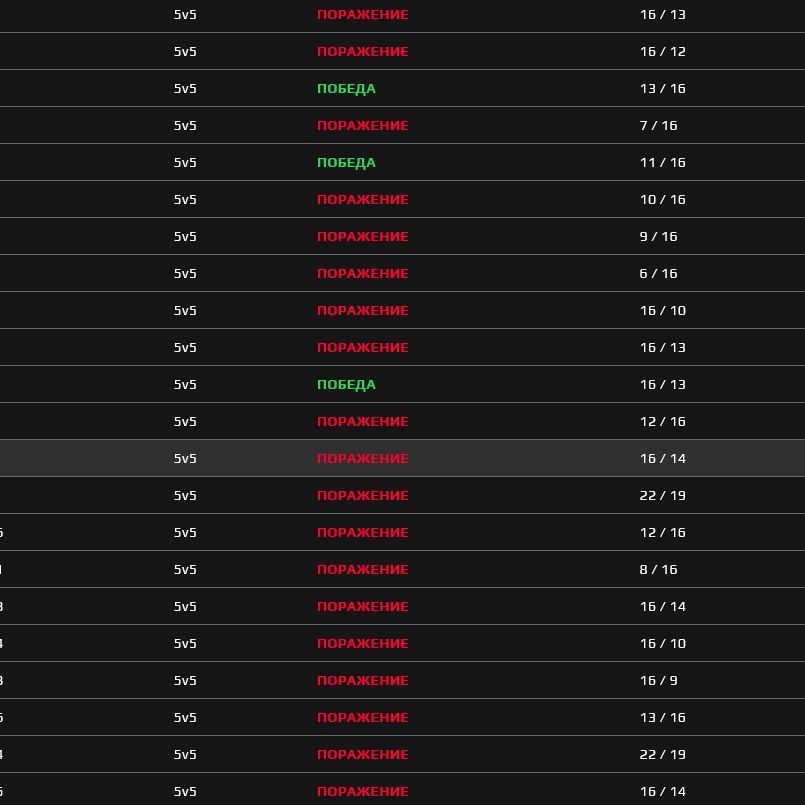Select the 9 / 16 score cell
The image size is (805, 805).
tap(658, 236)
